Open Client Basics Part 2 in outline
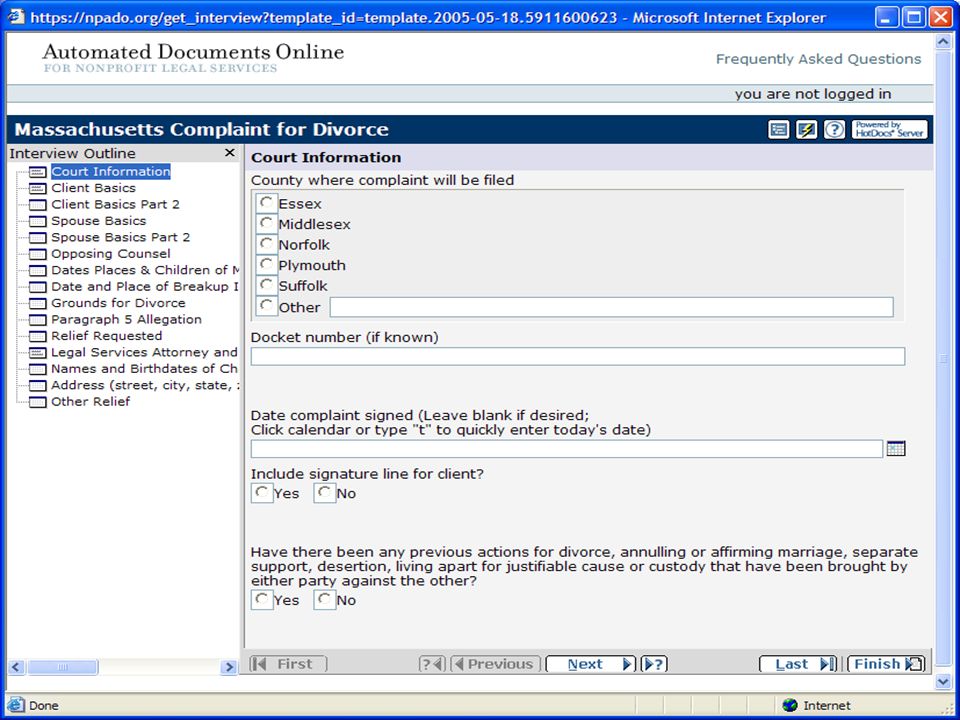 pos(115,204)
